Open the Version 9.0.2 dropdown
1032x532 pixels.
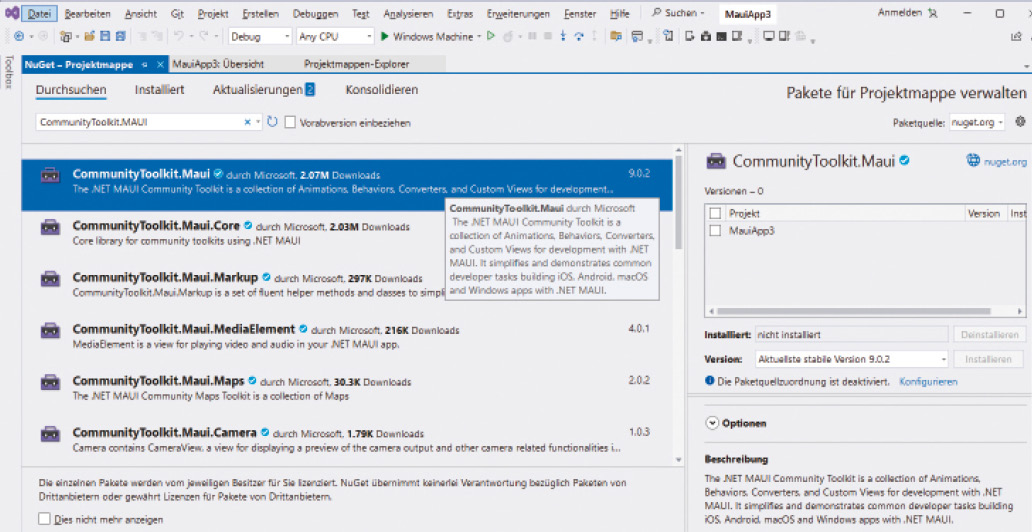[x=852, y=359]
